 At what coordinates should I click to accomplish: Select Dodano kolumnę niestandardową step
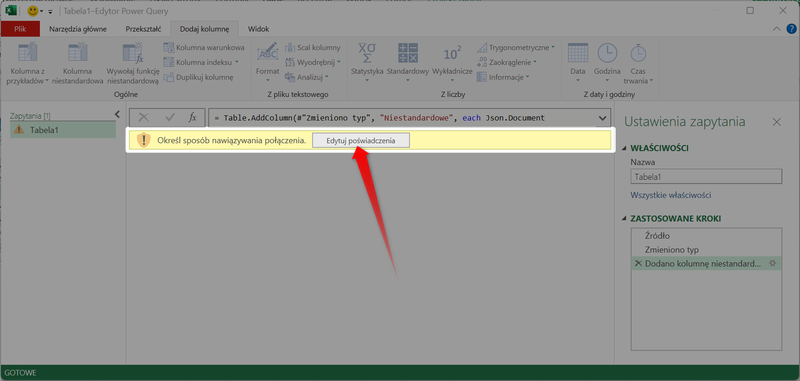pos(706,264)
